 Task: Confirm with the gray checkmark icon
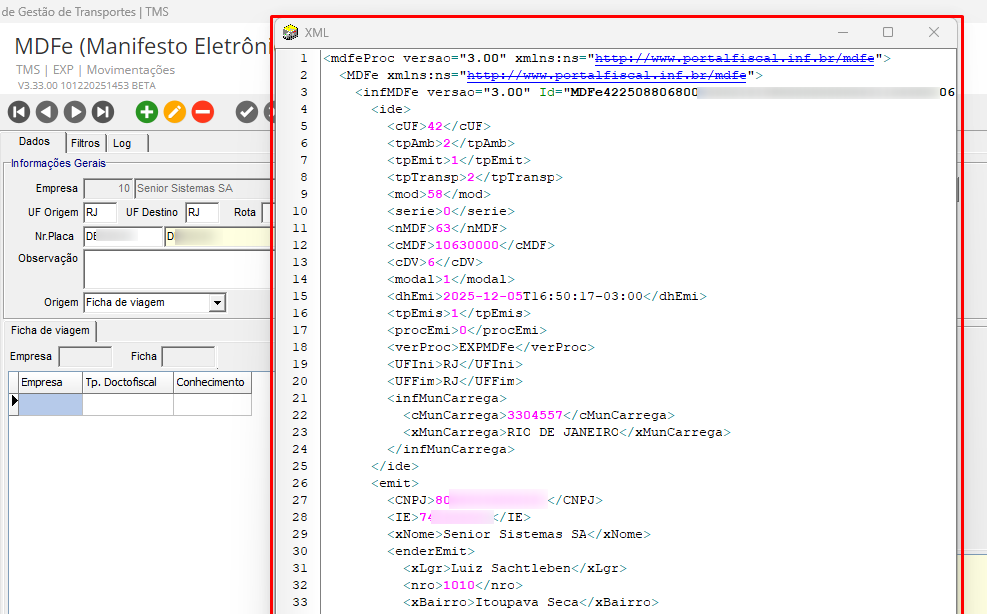coord(247,112)
